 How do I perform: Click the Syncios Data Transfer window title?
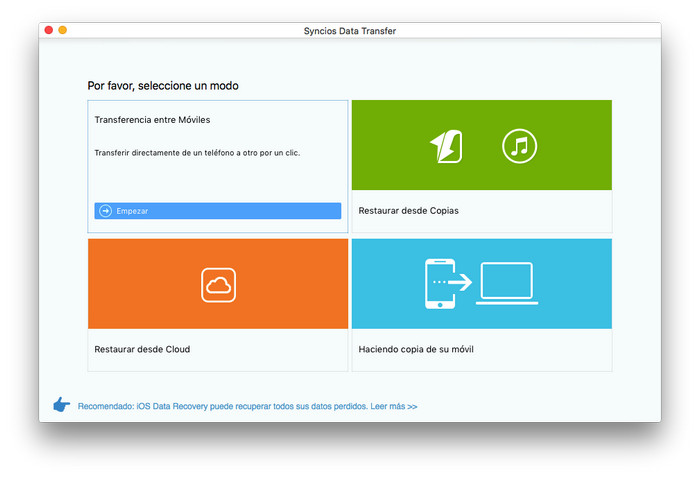tap(350, 31)
